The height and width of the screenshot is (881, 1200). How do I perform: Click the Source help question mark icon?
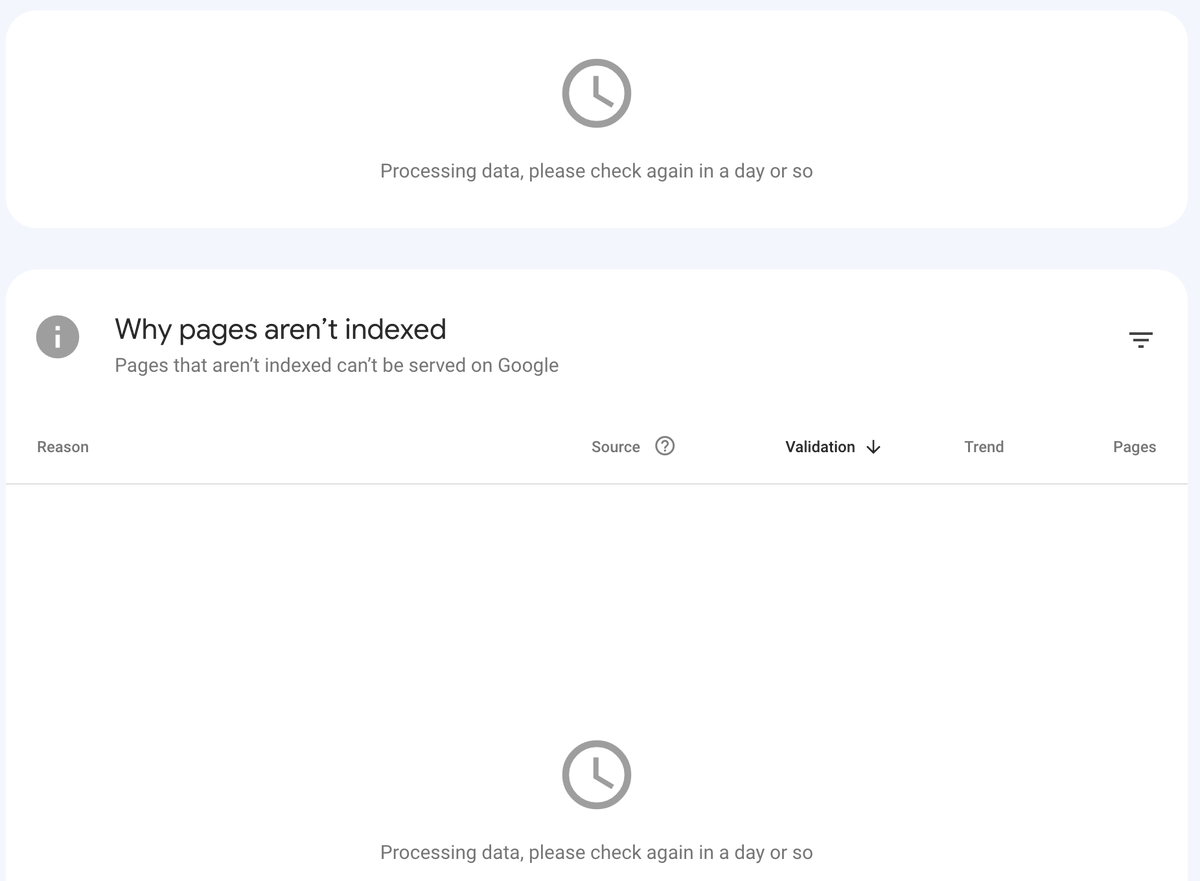(665, 446)
